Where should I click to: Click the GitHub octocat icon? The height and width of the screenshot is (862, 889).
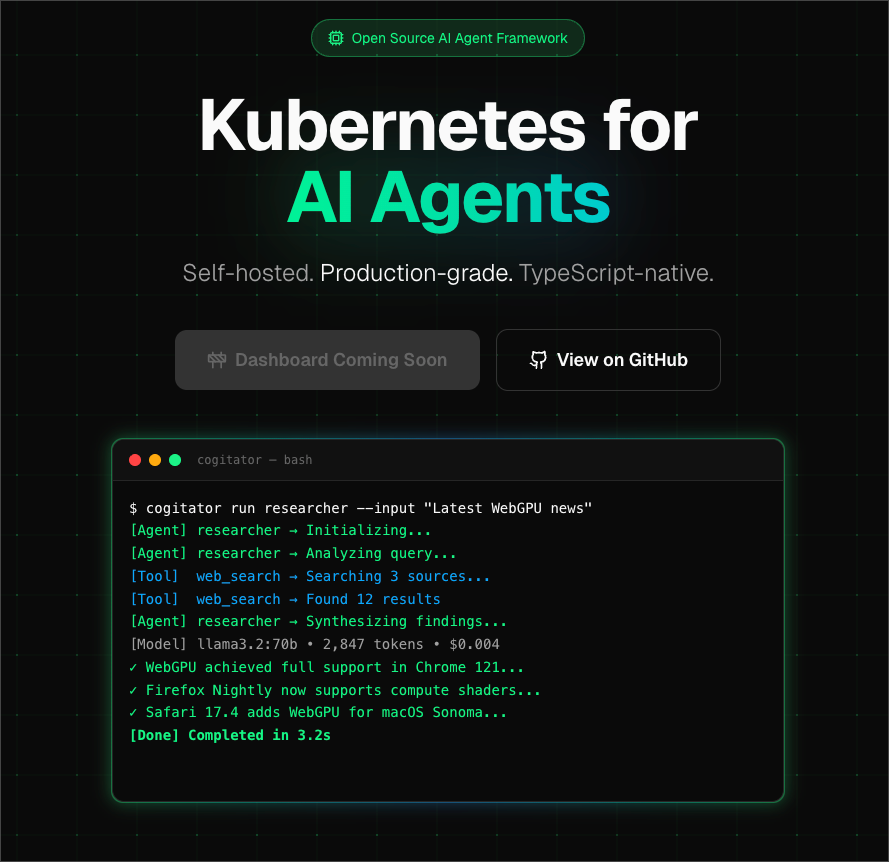coord(538,360)
